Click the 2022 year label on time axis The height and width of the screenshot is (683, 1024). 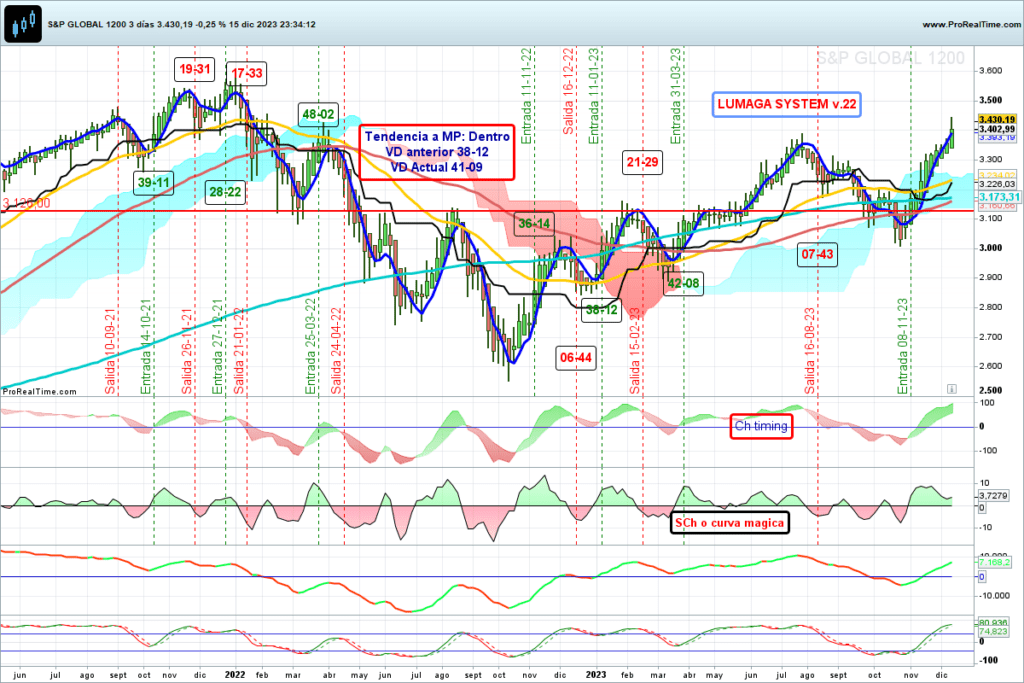point(234,675)
